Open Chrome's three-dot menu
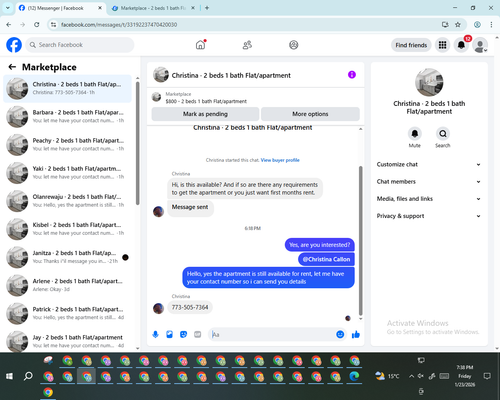 click(491, 25)
